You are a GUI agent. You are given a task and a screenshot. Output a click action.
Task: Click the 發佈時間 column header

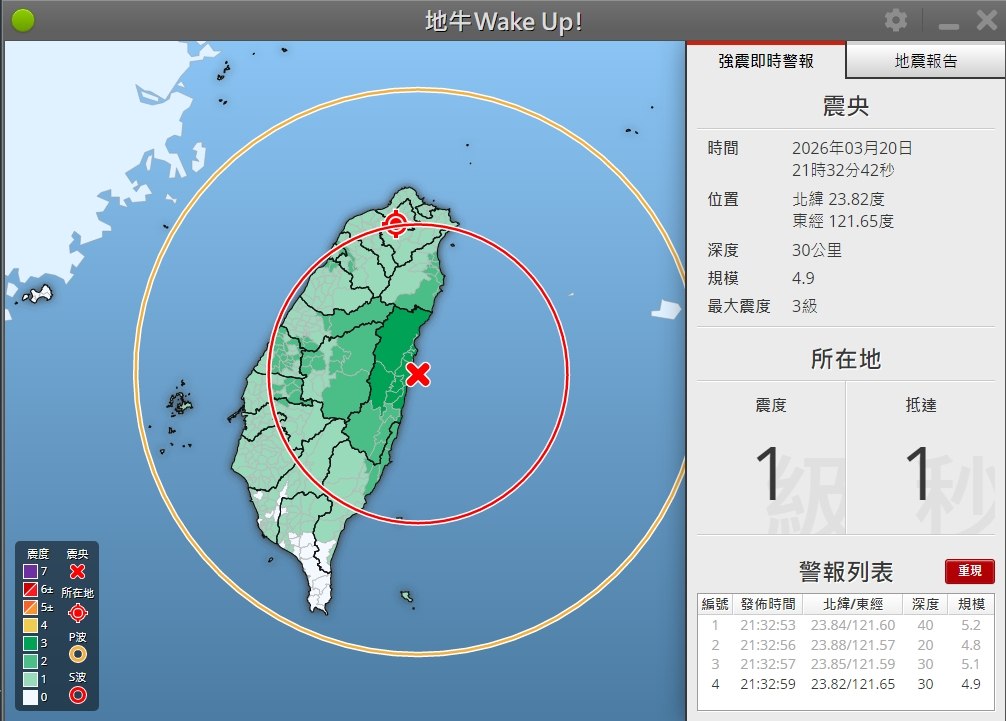point(767,604)
